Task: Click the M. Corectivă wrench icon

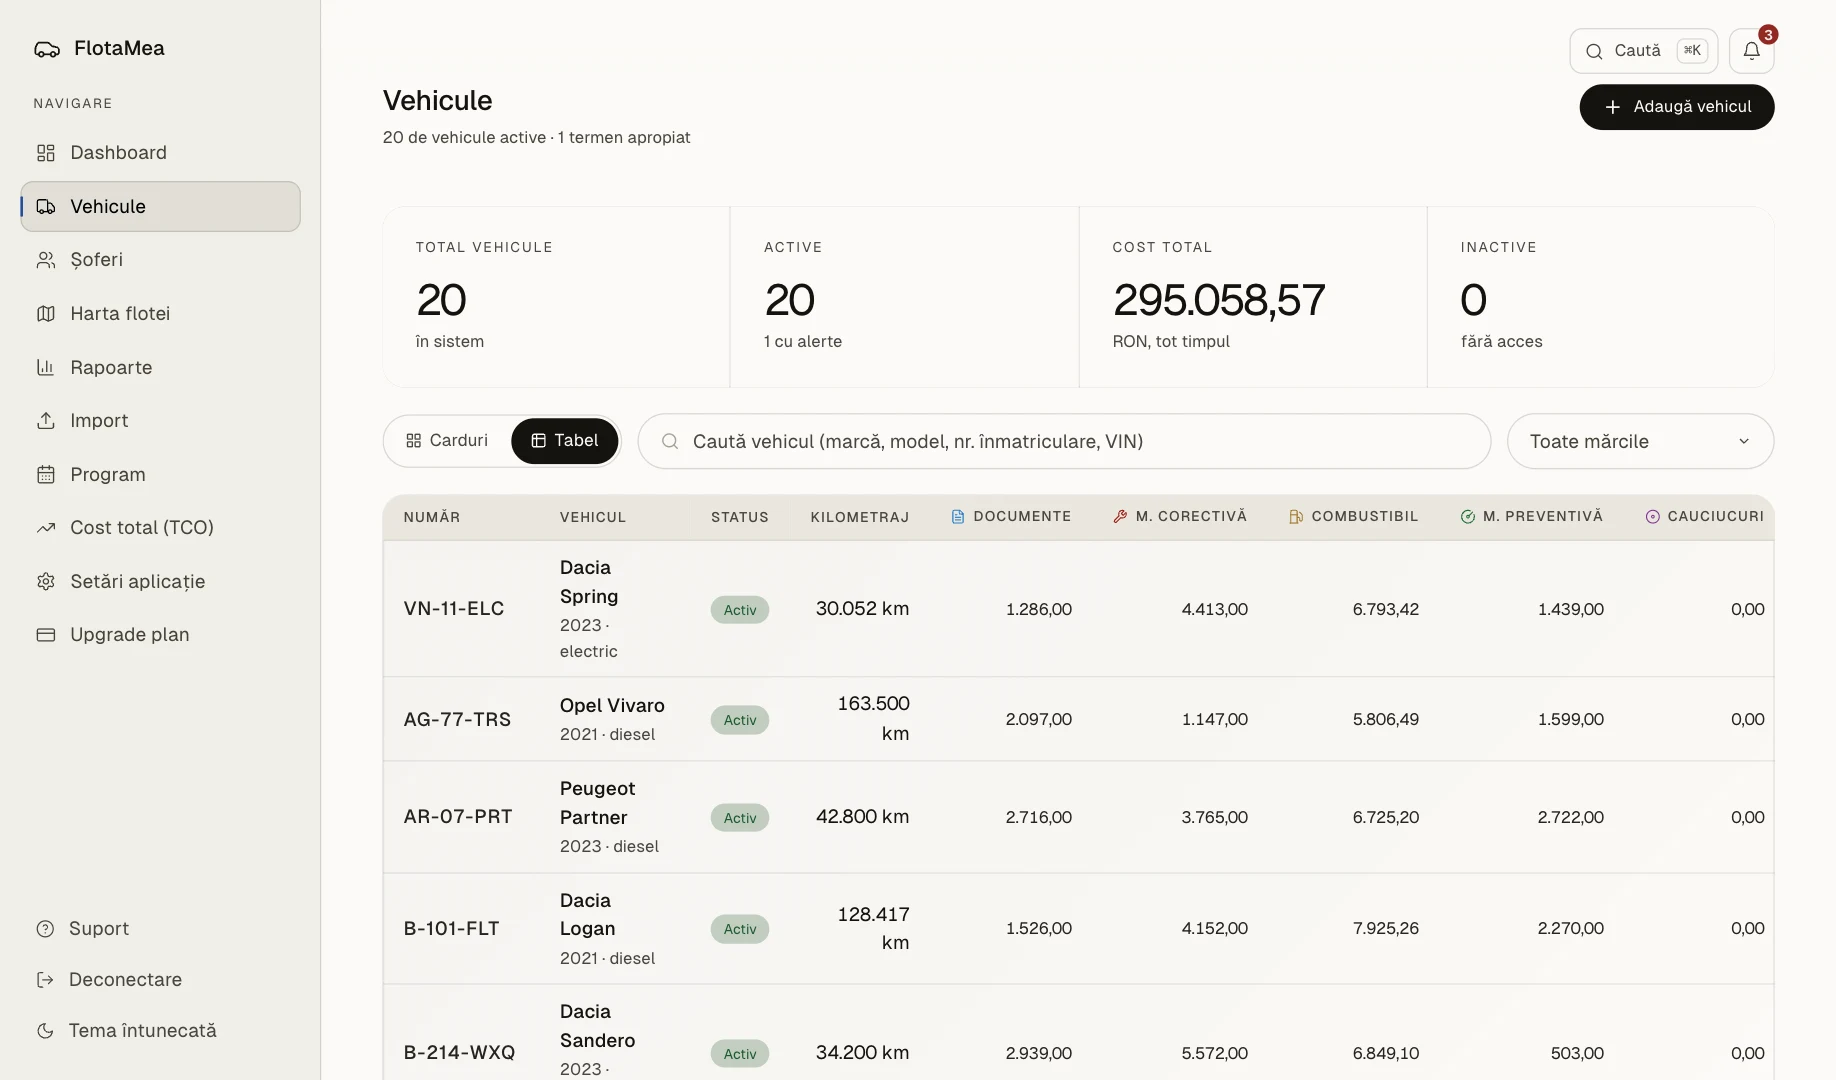Action: 1120,517
